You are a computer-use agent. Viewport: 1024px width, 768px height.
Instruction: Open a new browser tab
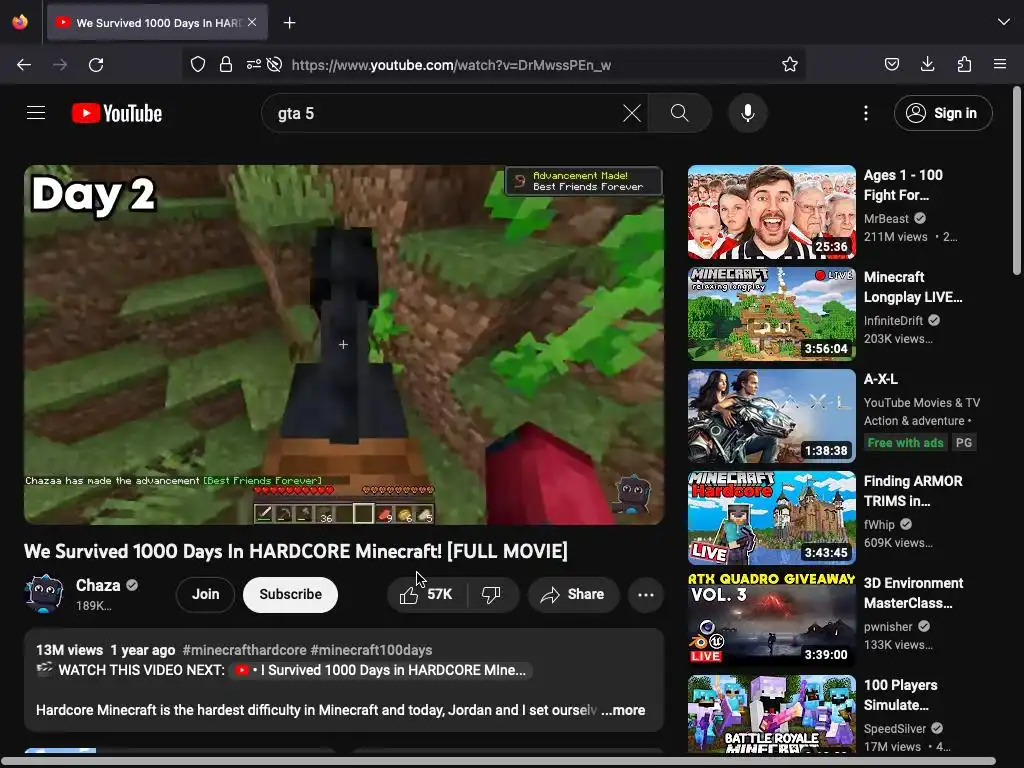tap(289, 23)
